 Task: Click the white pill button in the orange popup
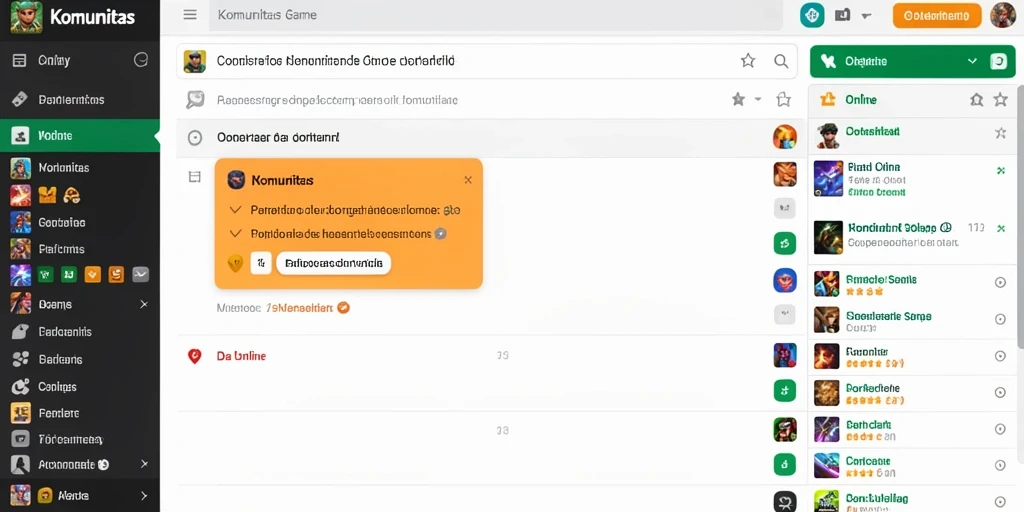333,263
